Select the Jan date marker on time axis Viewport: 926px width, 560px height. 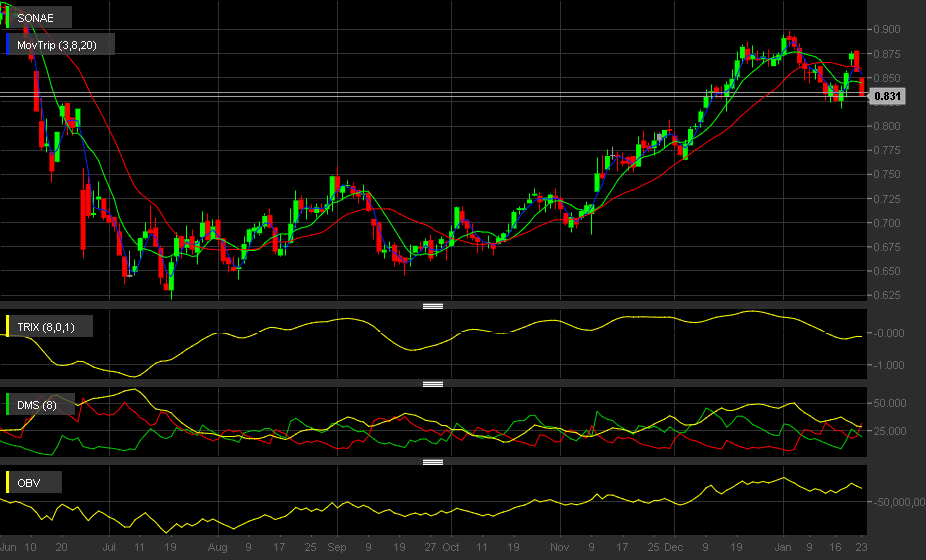click(x=782, y=547)
